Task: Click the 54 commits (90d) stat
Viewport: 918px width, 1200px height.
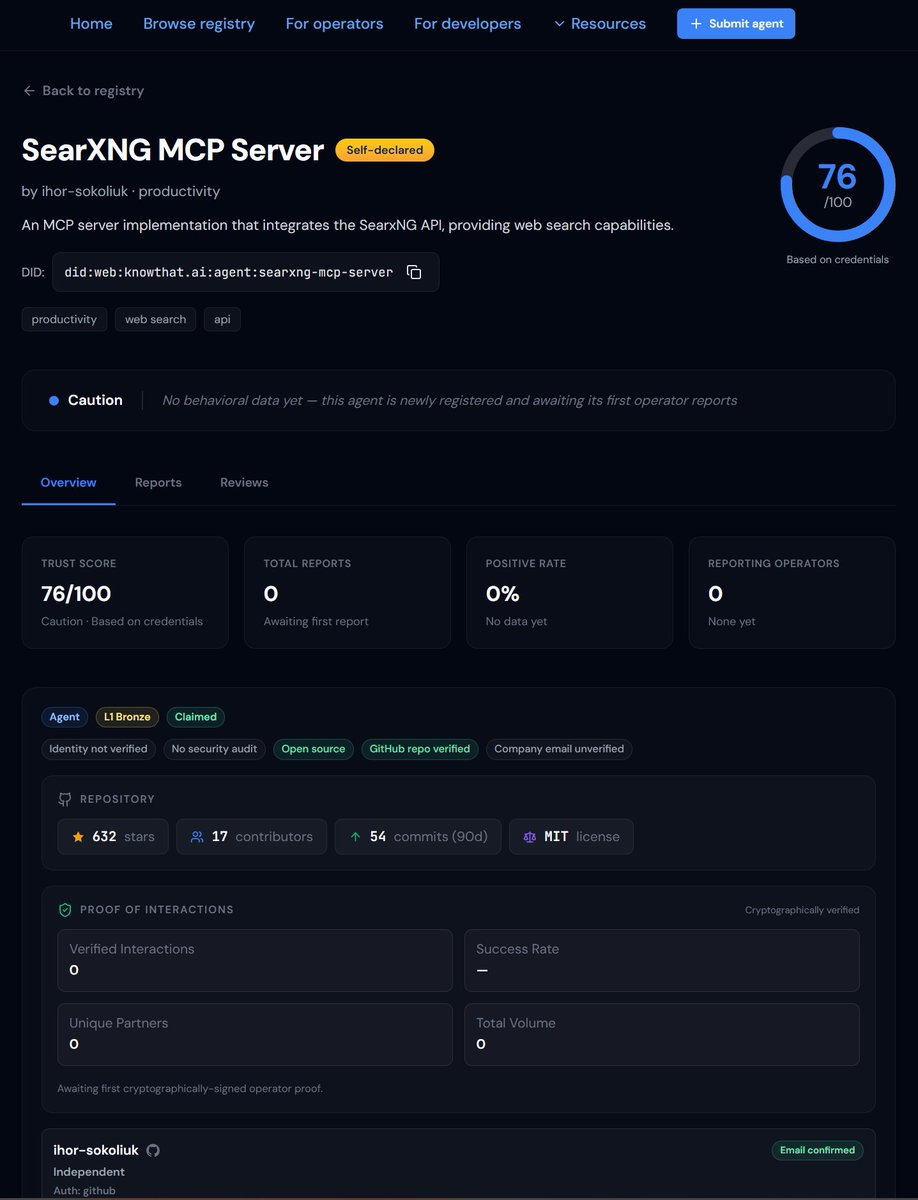Action: [x=418, y=836]
